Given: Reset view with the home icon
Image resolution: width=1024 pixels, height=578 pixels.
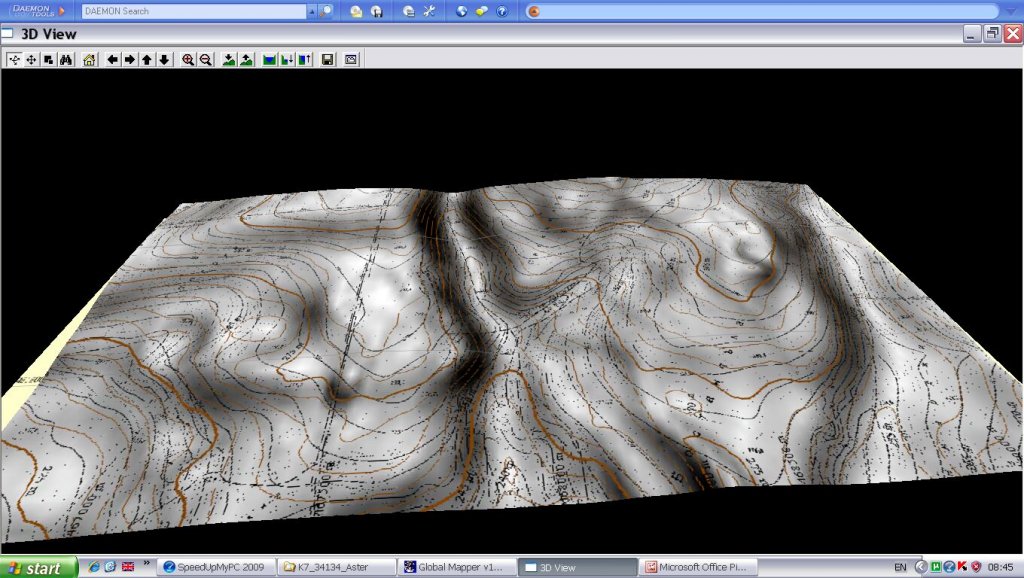Looking at the screenshot, I should coord(89,60).
